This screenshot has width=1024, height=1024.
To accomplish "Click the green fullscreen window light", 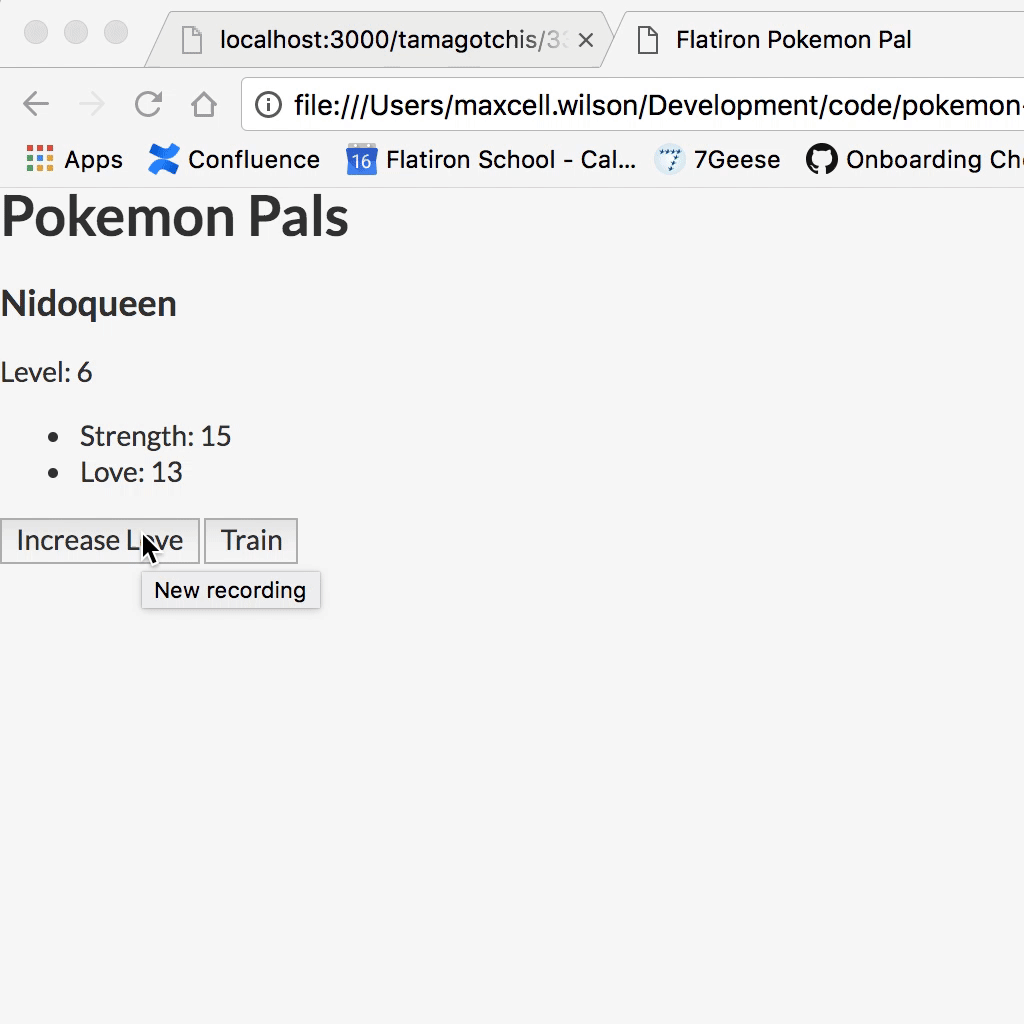I will (x=116, y=32).
